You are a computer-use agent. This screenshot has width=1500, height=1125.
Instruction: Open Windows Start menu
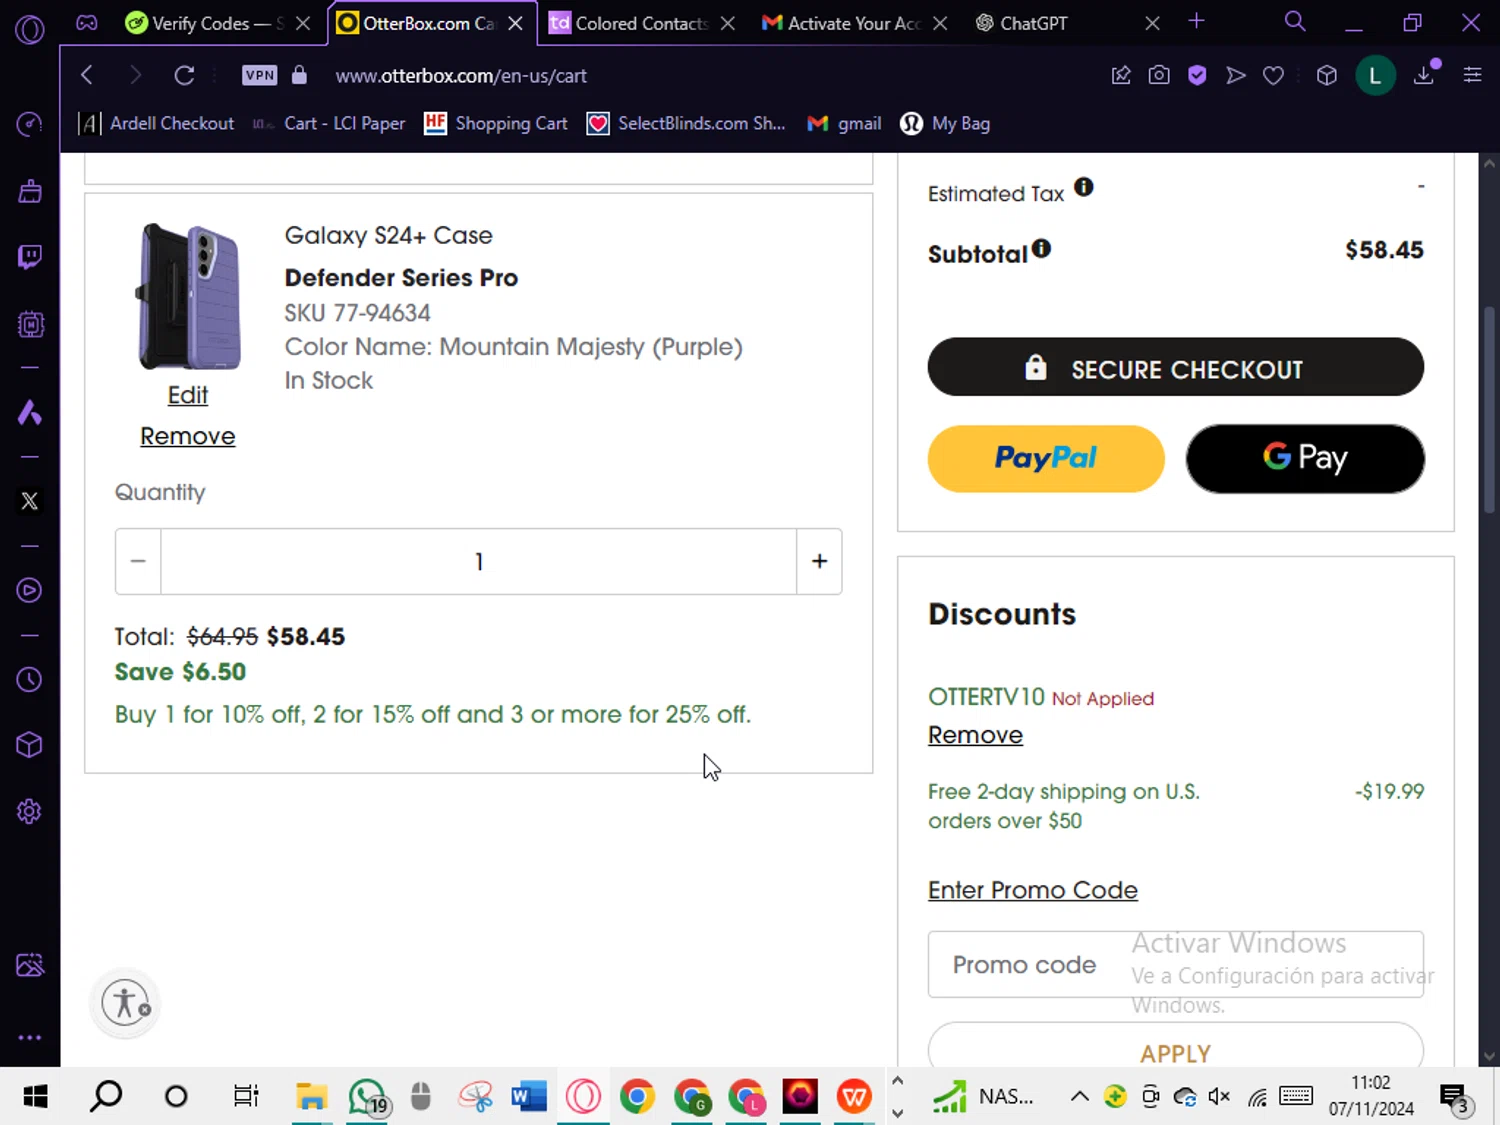point(35,1096)
